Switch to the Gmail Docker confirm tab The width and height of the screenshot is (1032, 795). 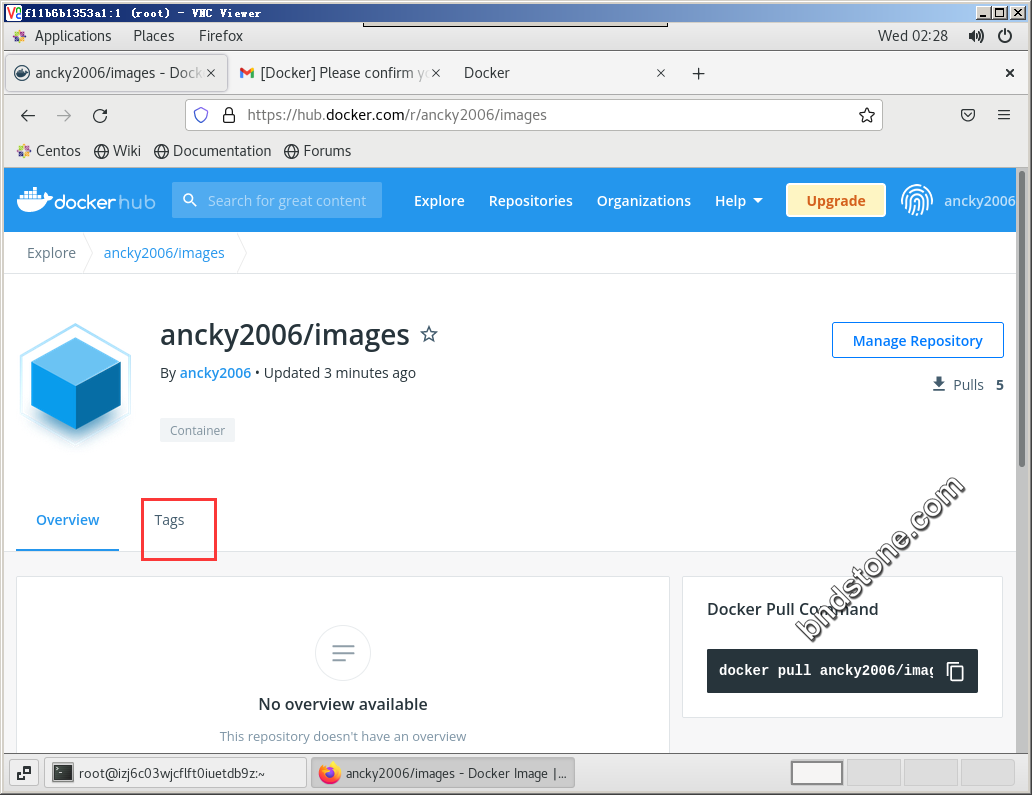click(340, 73)
